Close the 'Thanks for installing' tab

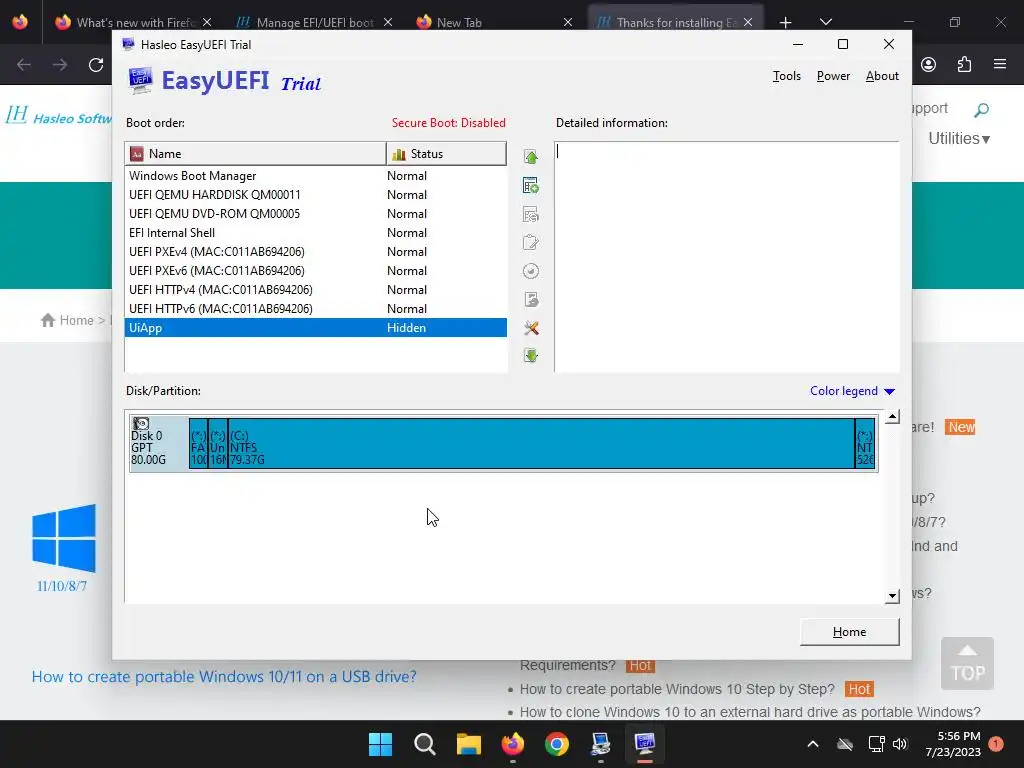pyautogui.click(x=748, y=22)
